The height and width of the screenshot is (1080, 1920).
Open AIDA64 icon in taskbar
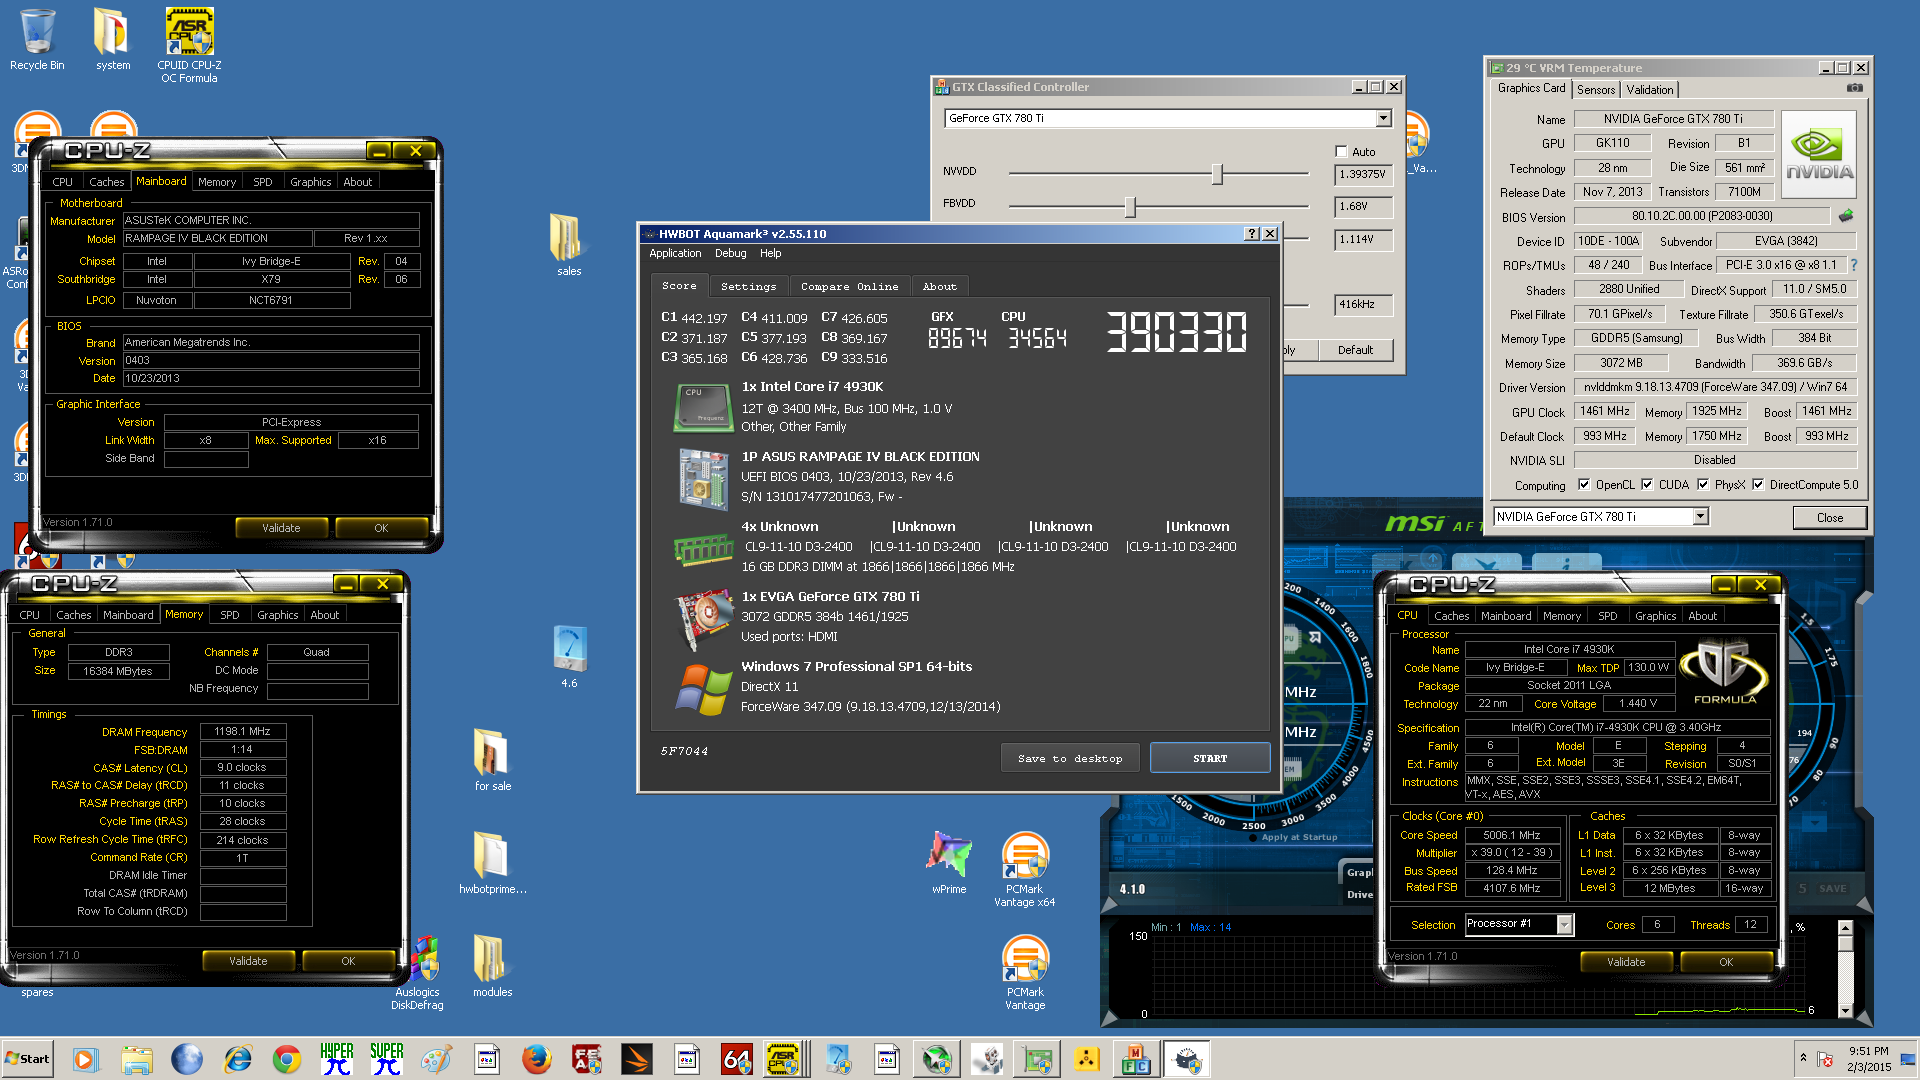click(737, 1059)
